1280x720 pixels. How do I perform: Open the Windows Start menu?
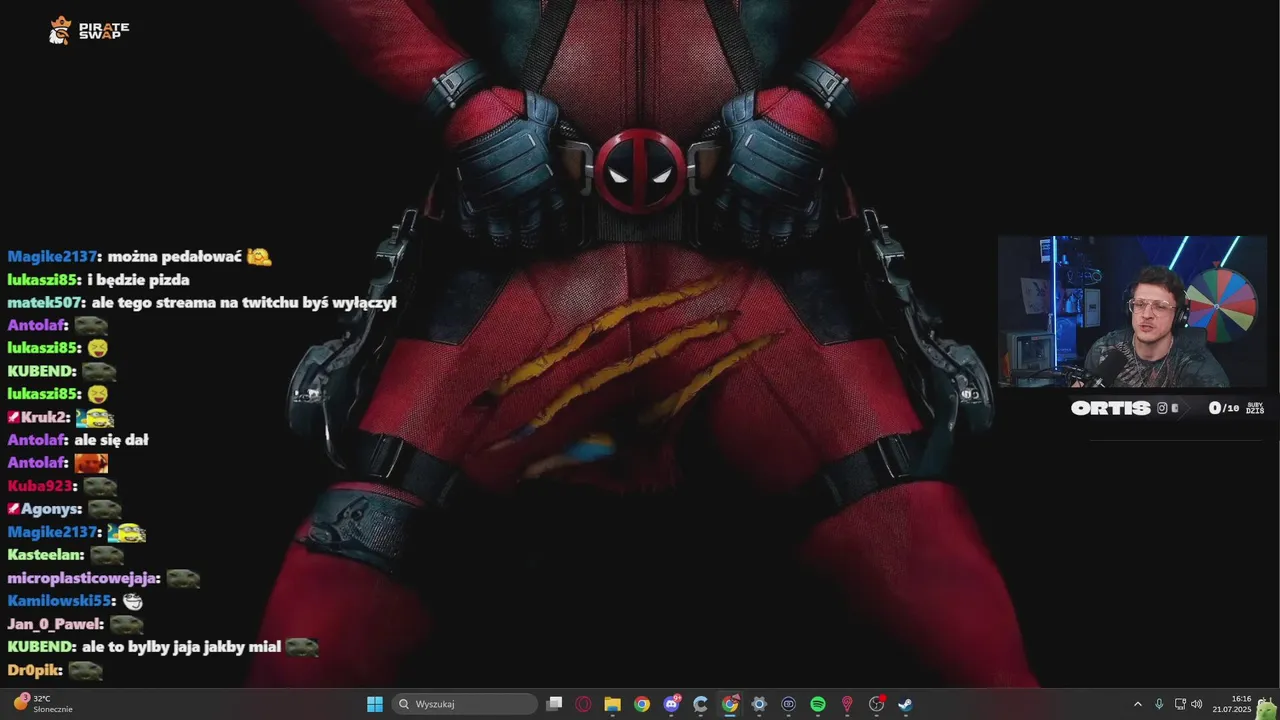tap(375, 704)
